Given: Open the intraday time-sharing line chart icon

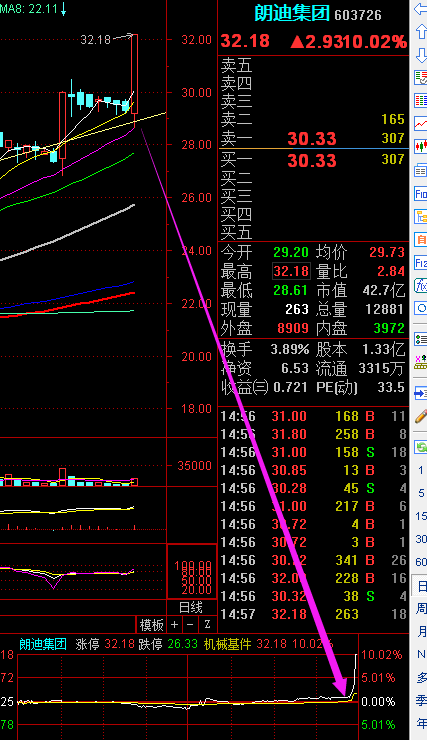Looking at the screenshot, I should click(420, 123).
